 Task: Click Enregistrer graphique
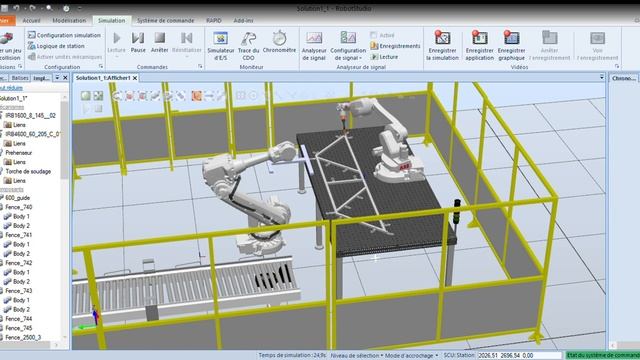(x=511, y=46)
